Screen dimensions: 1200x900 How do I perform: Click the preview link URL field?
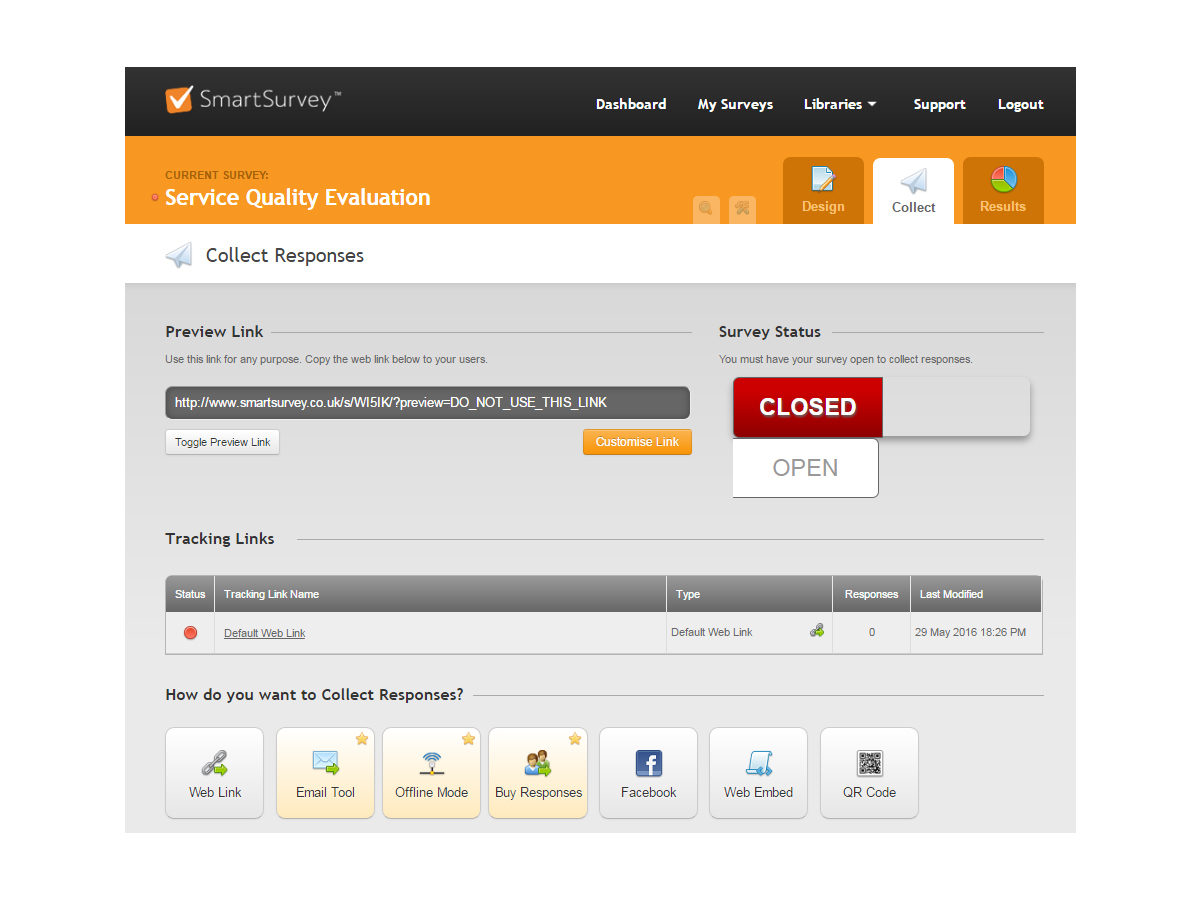(427, 403)
